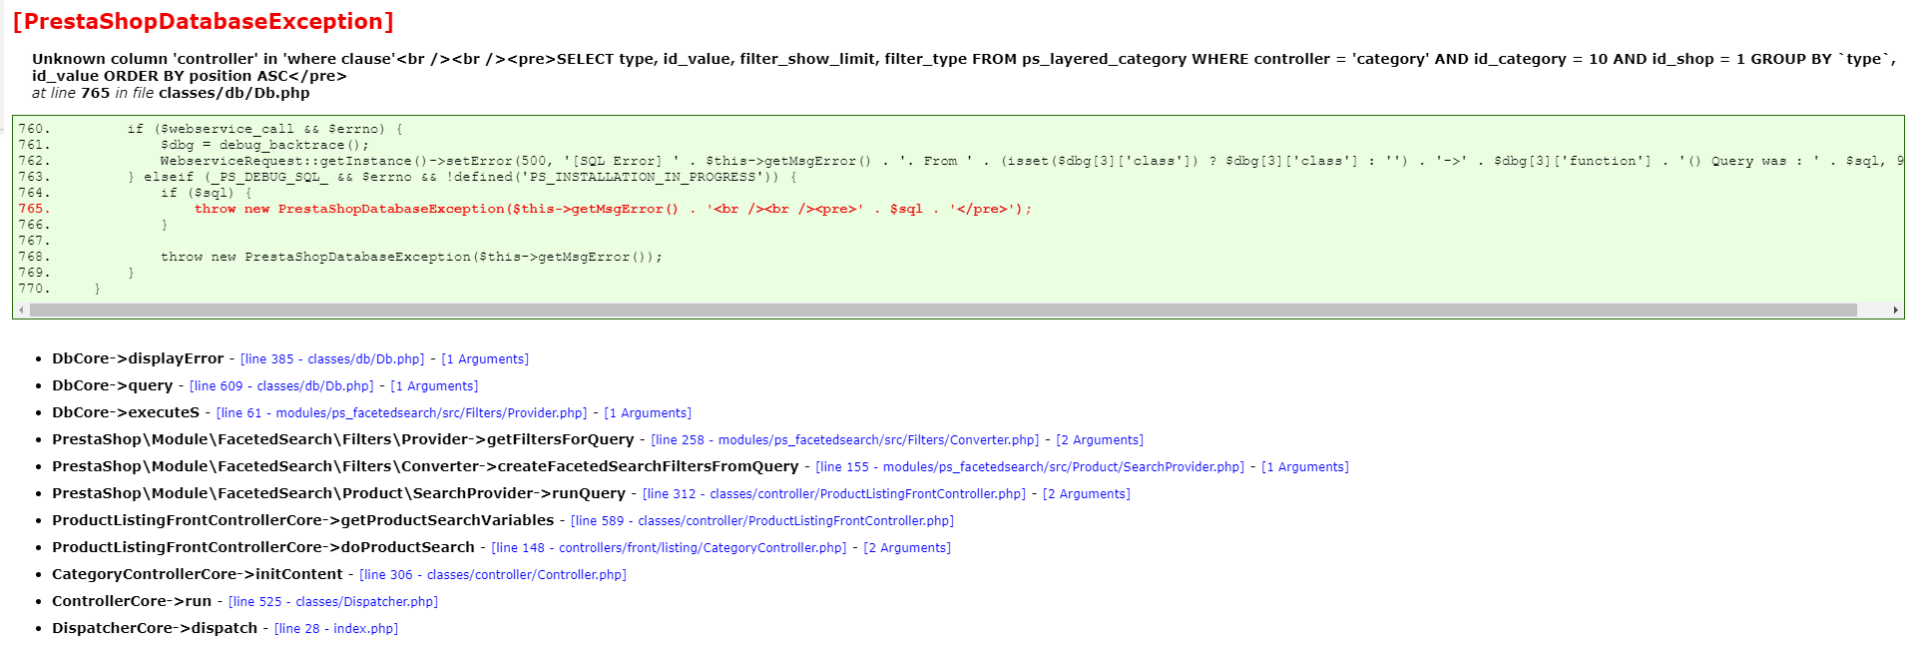Expand arguments for createFacetedSearchFiltersFromQuery
The image size is (1920, 659).
coord(1305,467)
